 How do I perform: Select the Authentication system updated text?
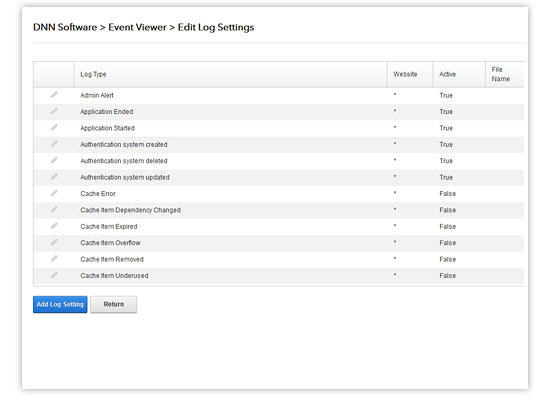(x=125, y=177)
